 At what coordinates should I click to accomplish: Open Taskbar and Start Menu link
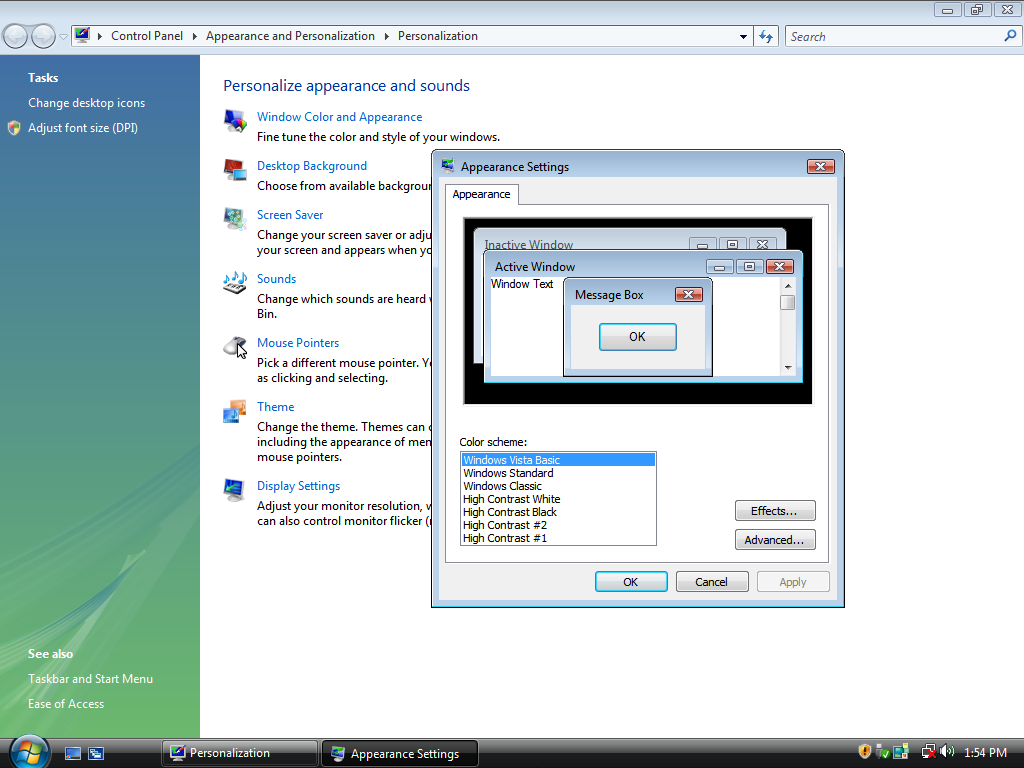[90, 679]
